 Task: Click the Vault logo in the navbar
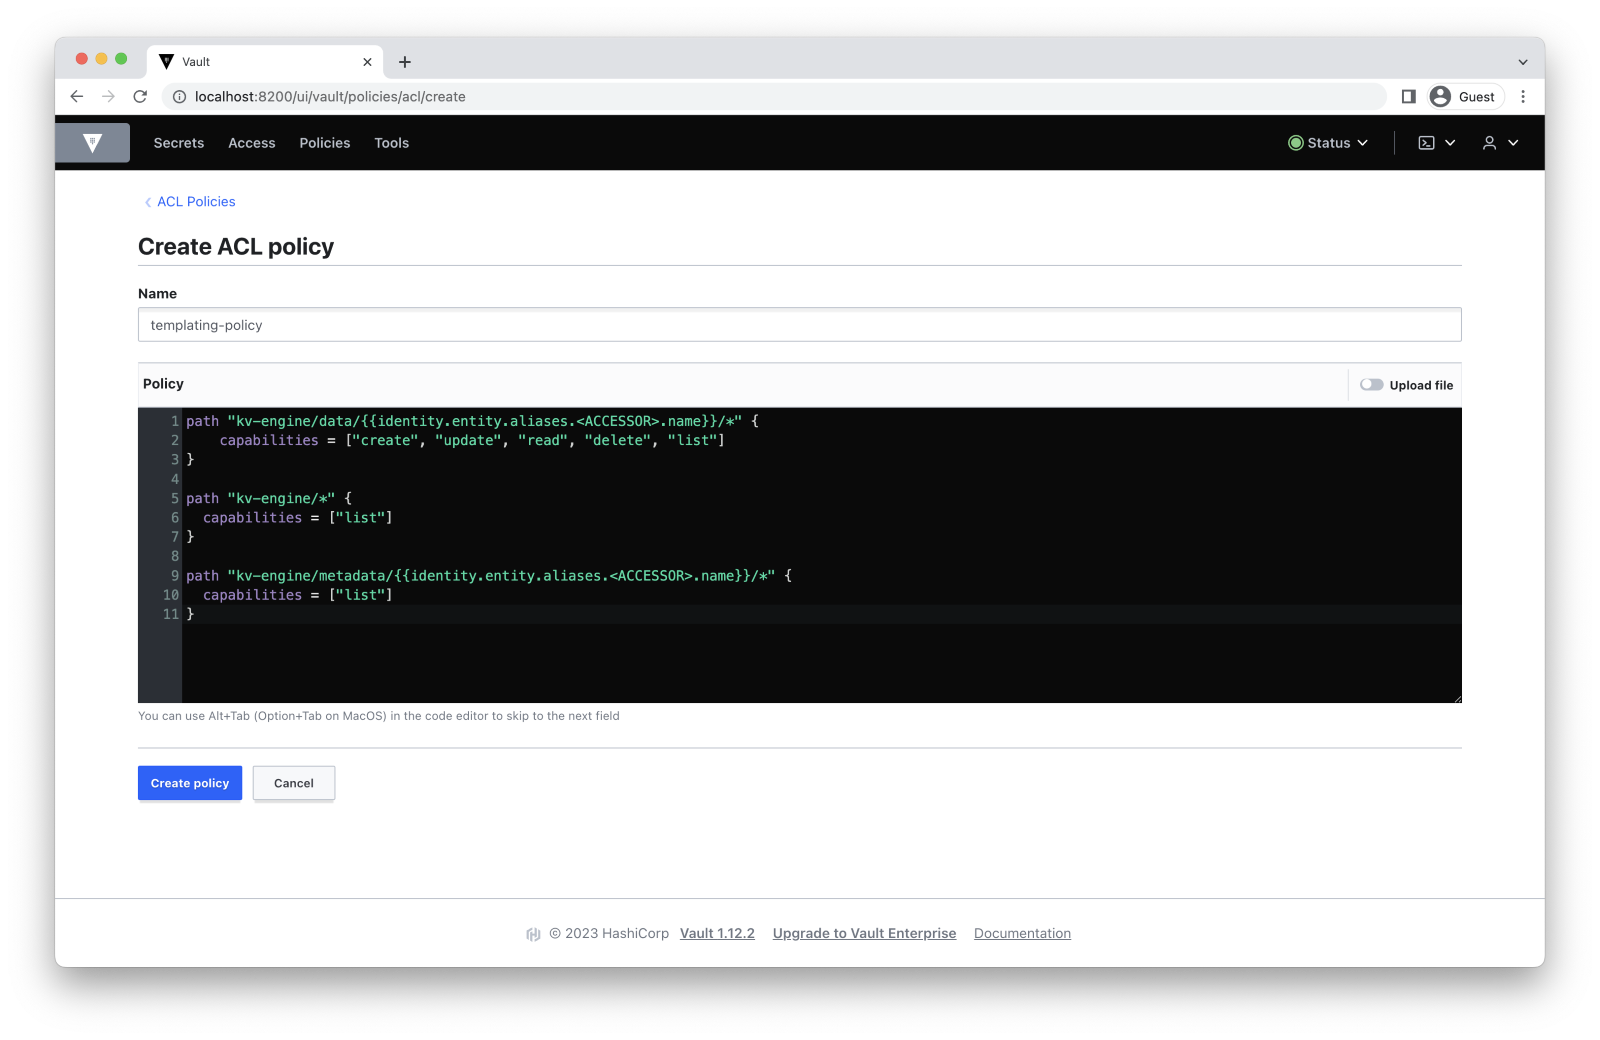point(92,142)
